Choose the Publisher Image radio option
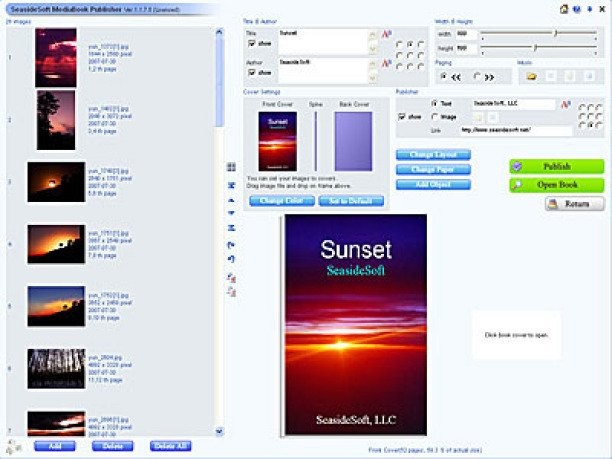The image size is (612, 459). point(434,117)
